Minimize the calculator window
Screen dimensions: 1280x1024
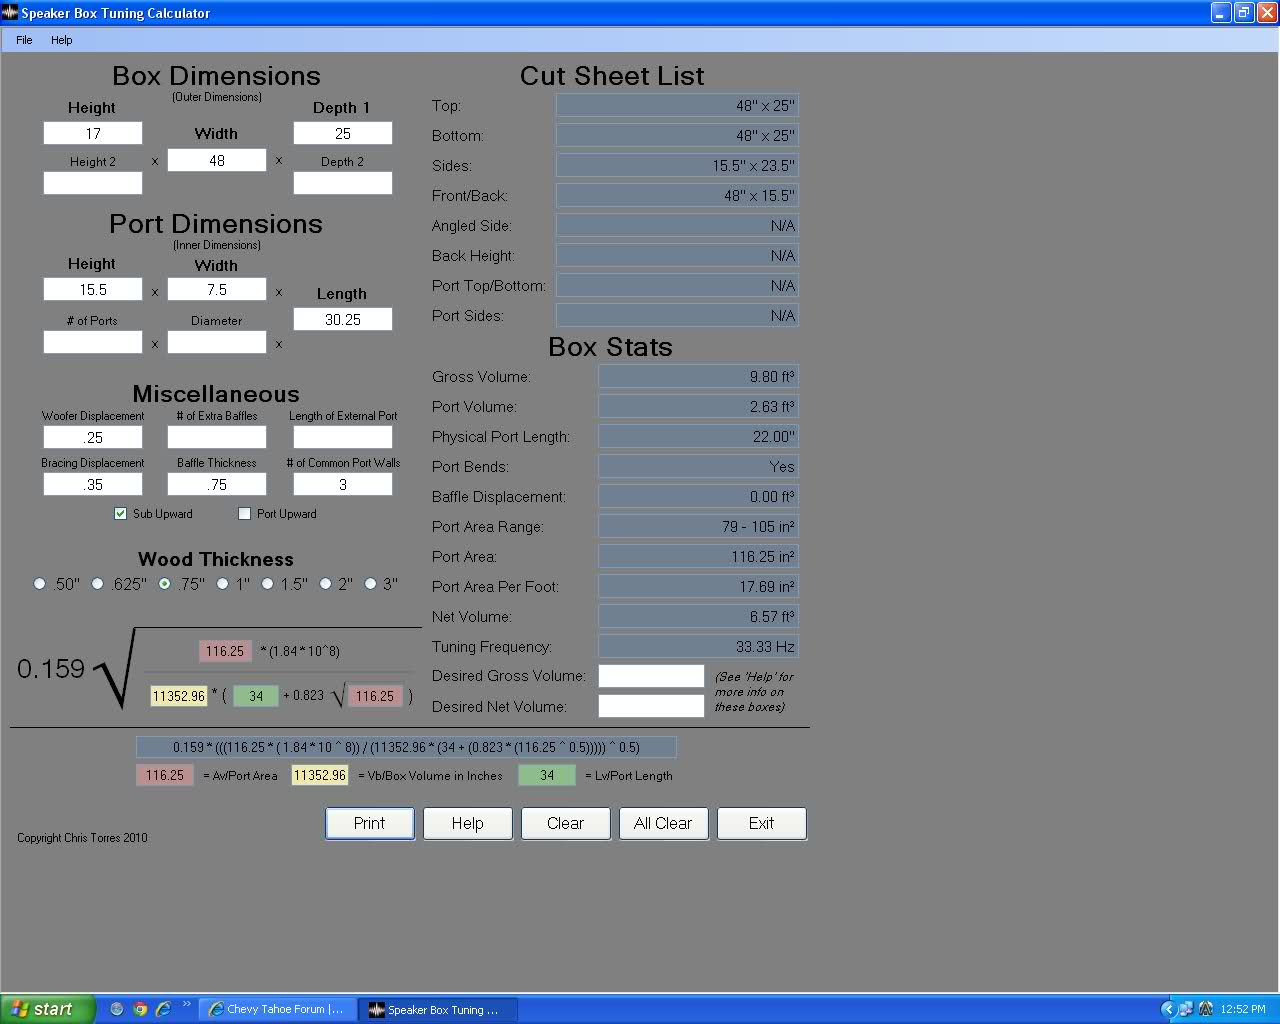[1221, 13]
